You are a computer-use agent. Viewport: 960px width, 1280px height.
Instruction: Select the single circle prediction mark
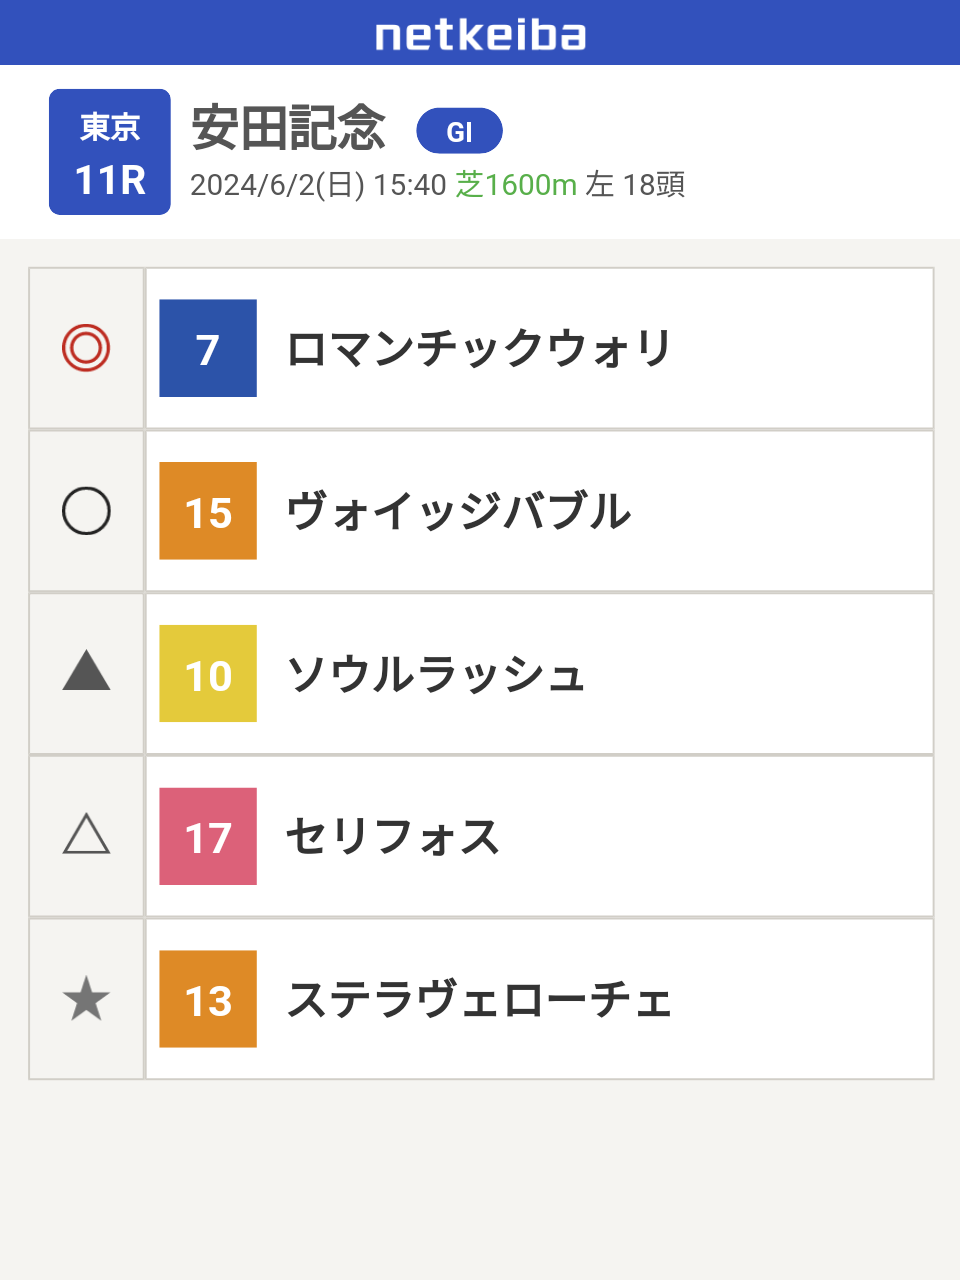pos(86,511)
